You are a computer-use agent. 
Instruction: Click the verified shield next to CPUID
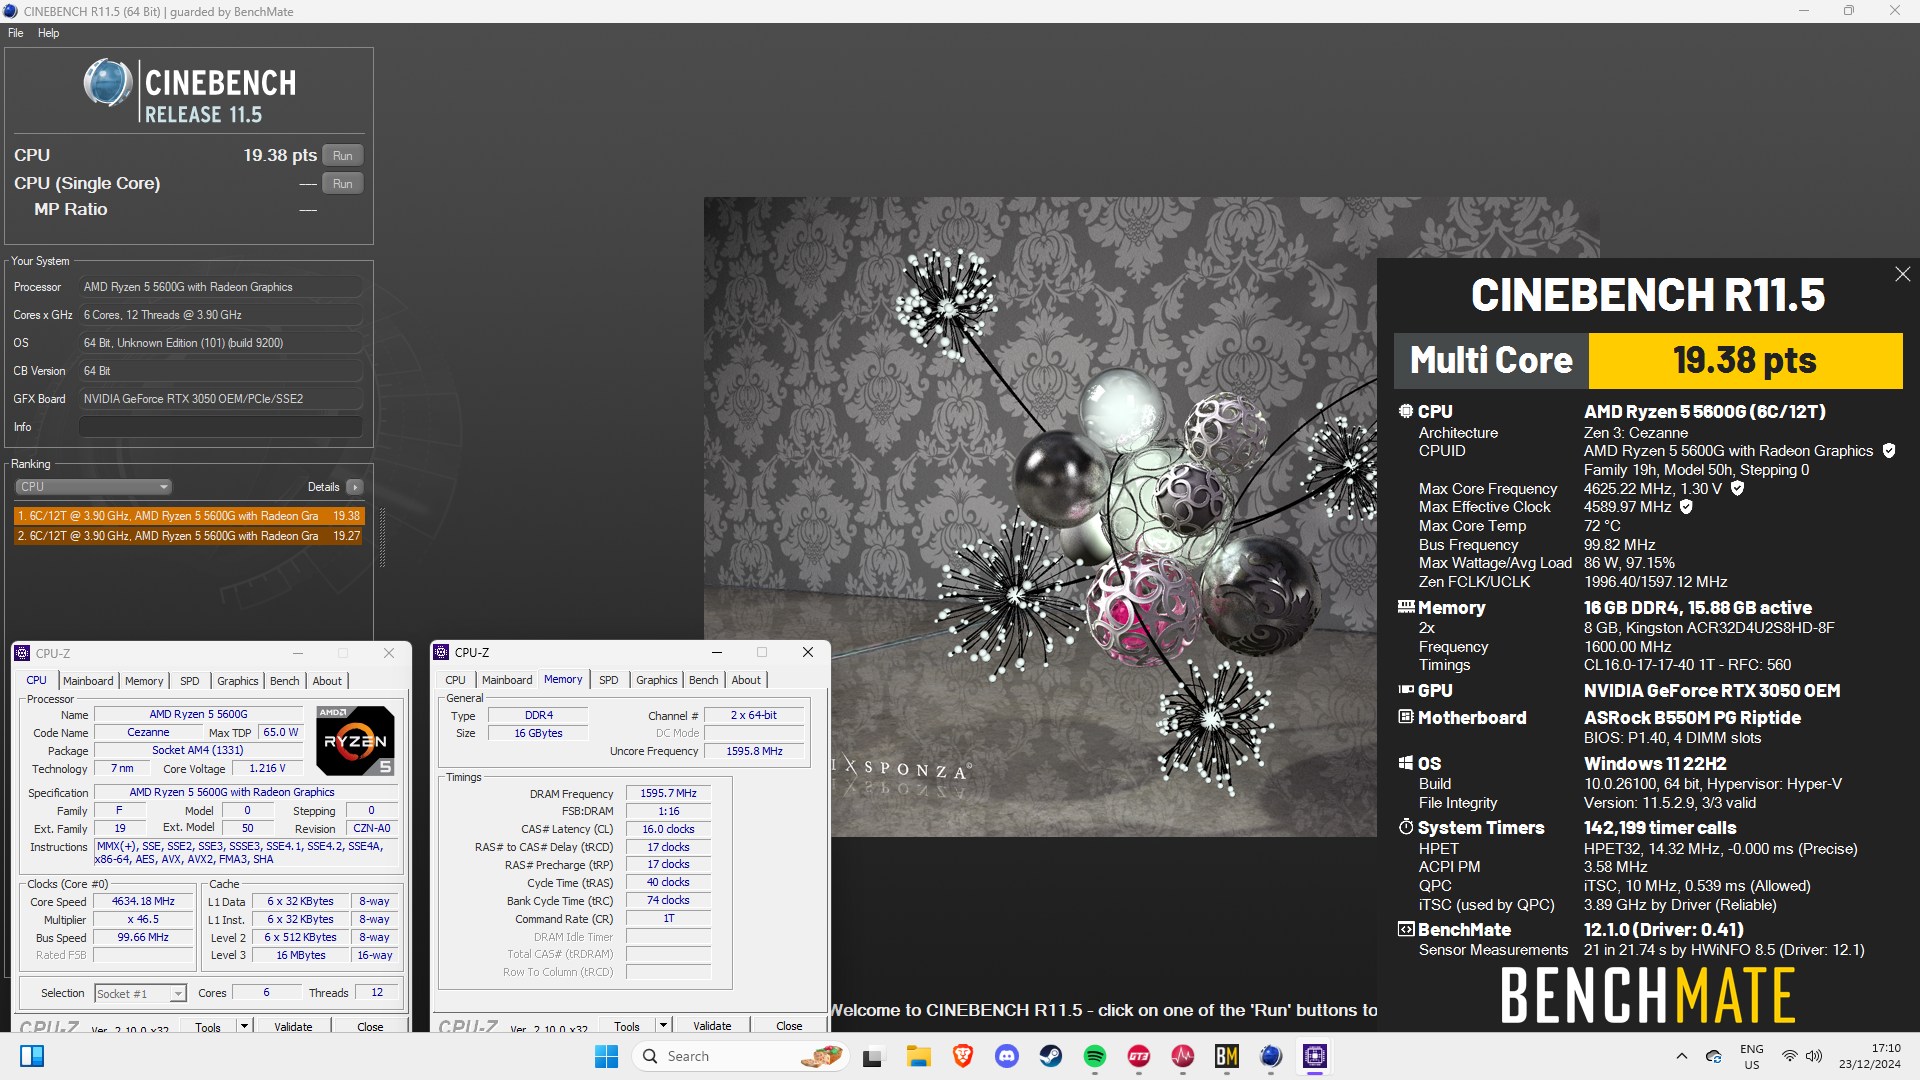point(1889,451)
